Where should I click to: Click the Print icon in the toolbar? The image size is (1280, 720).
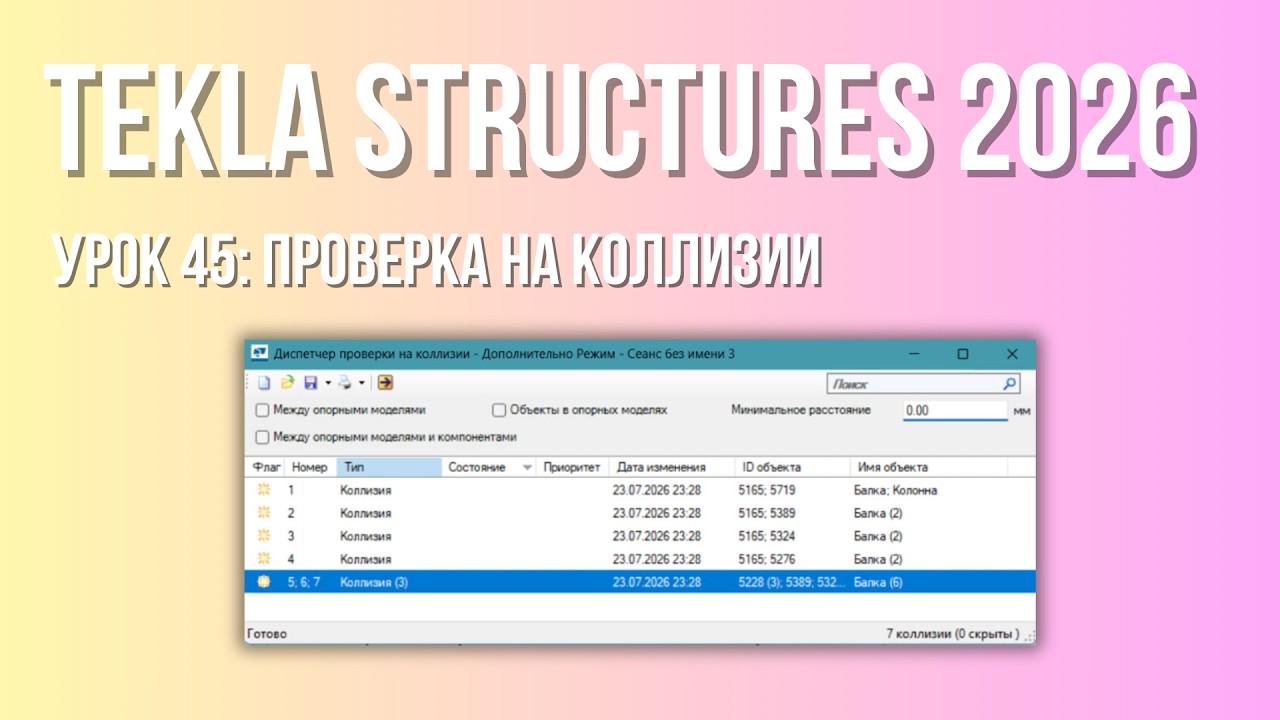click(x=344, y=382)
